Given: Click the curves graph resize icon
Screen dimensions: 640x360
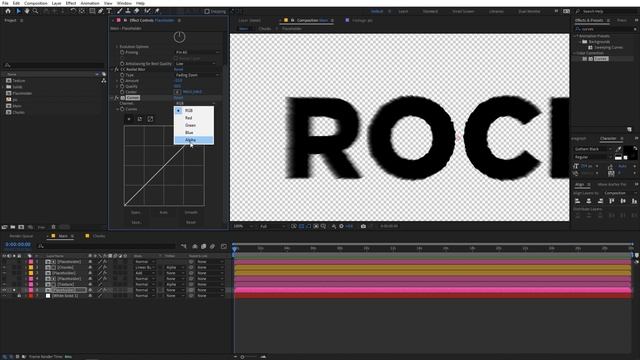Looking at the screenshot, I should coord(150,119).
